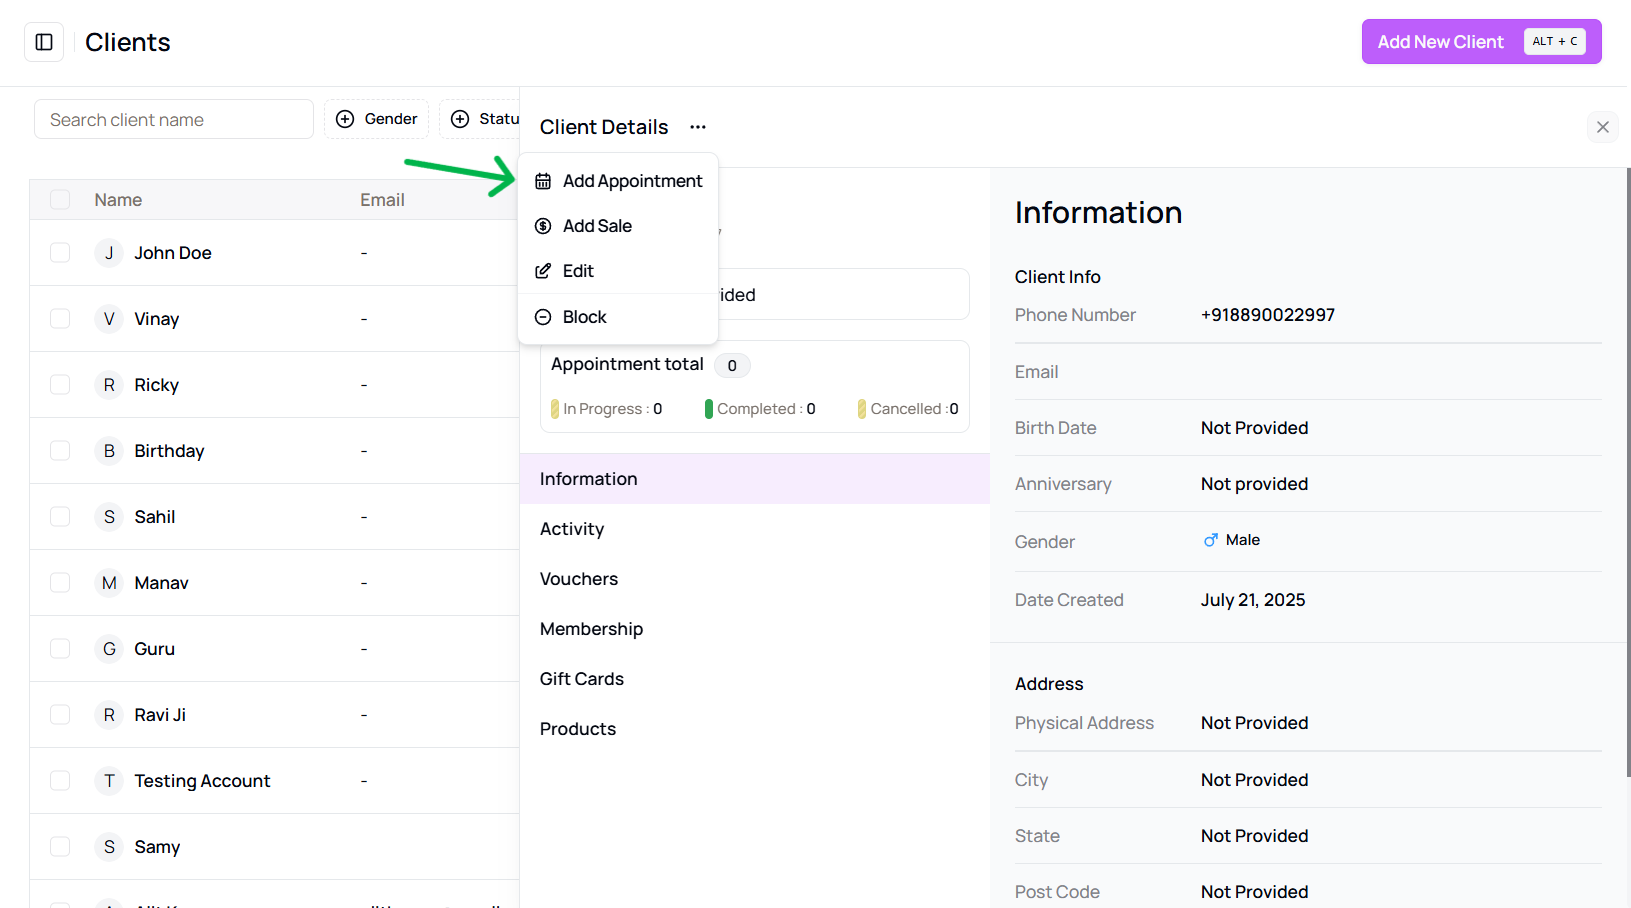Click Vinay's V avatar
This screenshot has height=908, width=1631.
pyautogui.click(x=109, y=319)
